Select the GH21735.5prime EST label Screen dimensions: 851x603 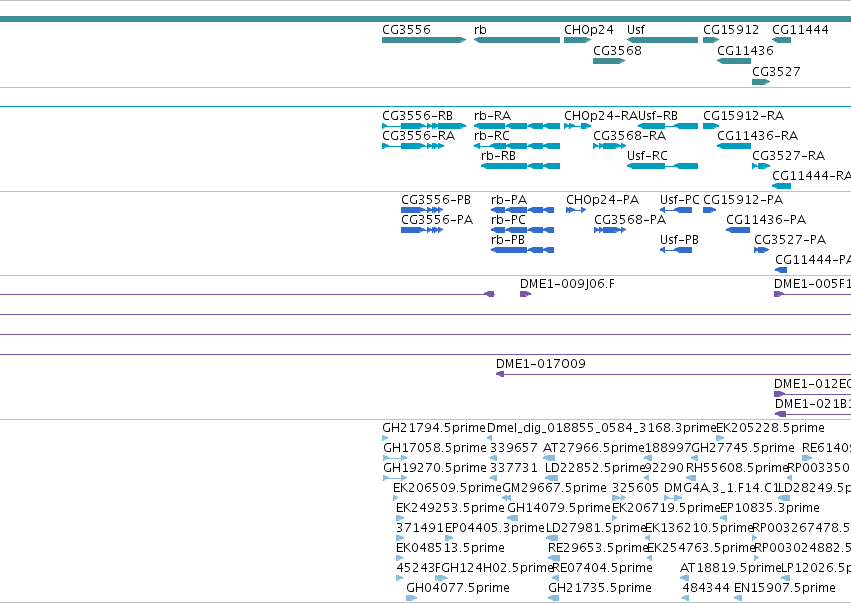pos(600,588)
